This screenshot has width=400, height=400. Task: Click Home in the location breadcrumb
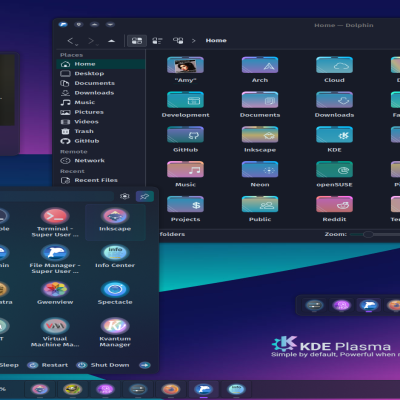click(216, 40)
